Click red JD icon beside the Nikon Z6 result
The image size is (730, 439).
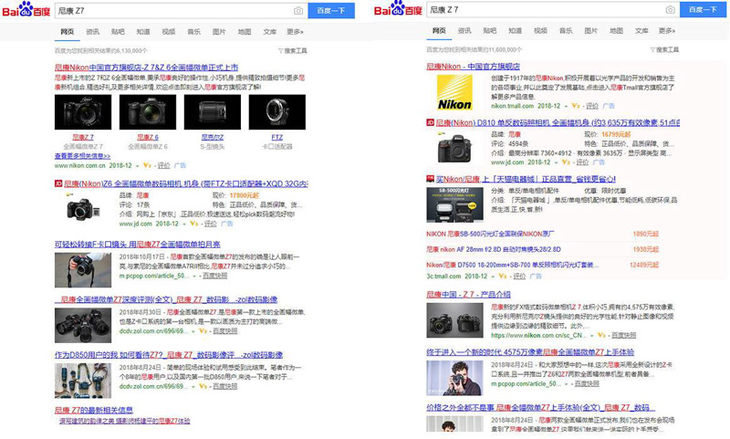coord(58,184)
